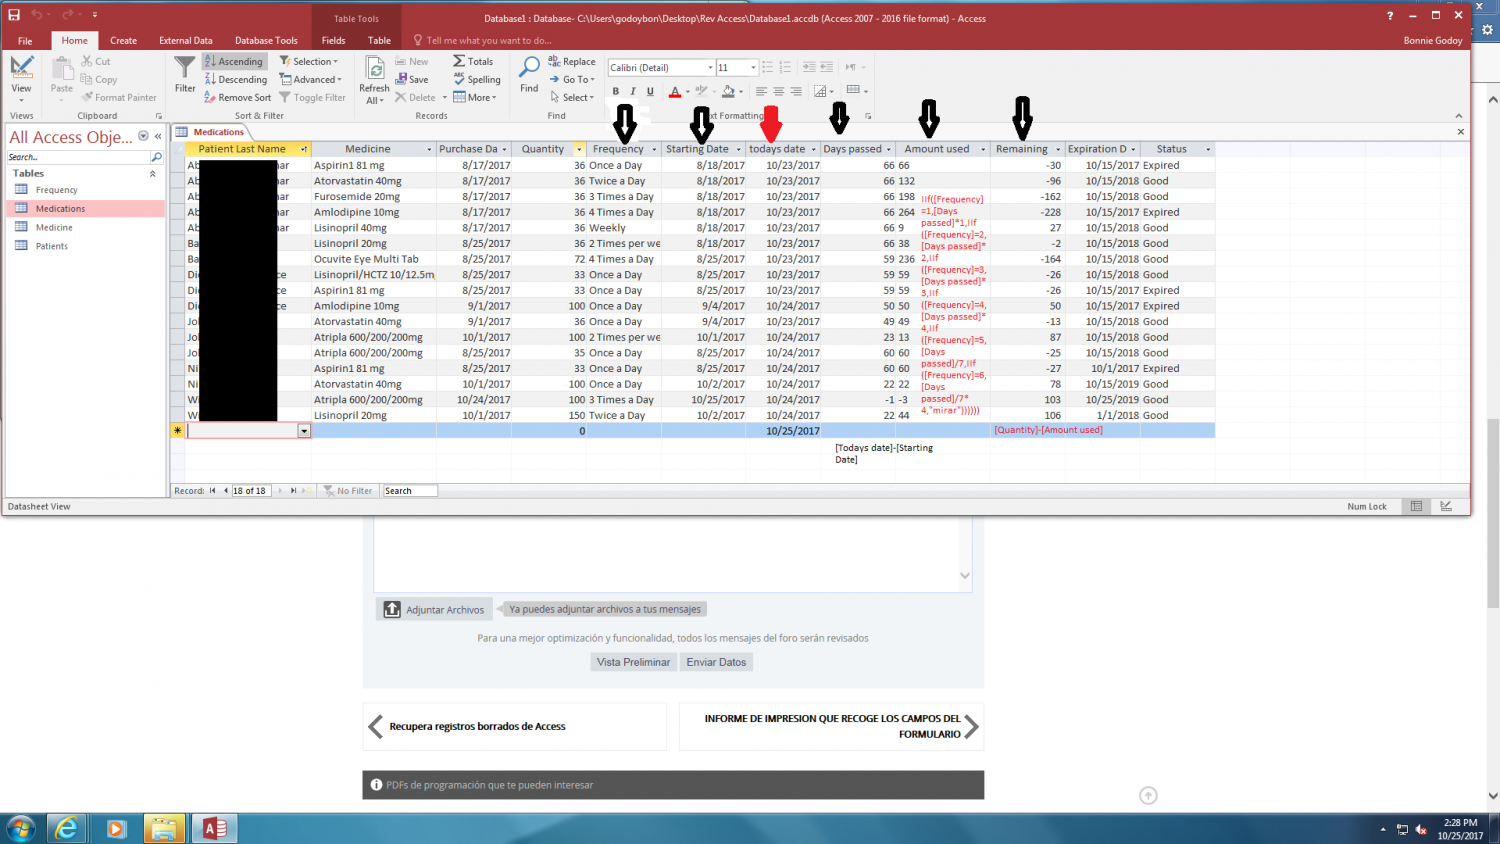Switch to Design View icon in status bar
The height and width of the screenshot is (844, 1500).
pyautogui.click(x=1446, y=507)
